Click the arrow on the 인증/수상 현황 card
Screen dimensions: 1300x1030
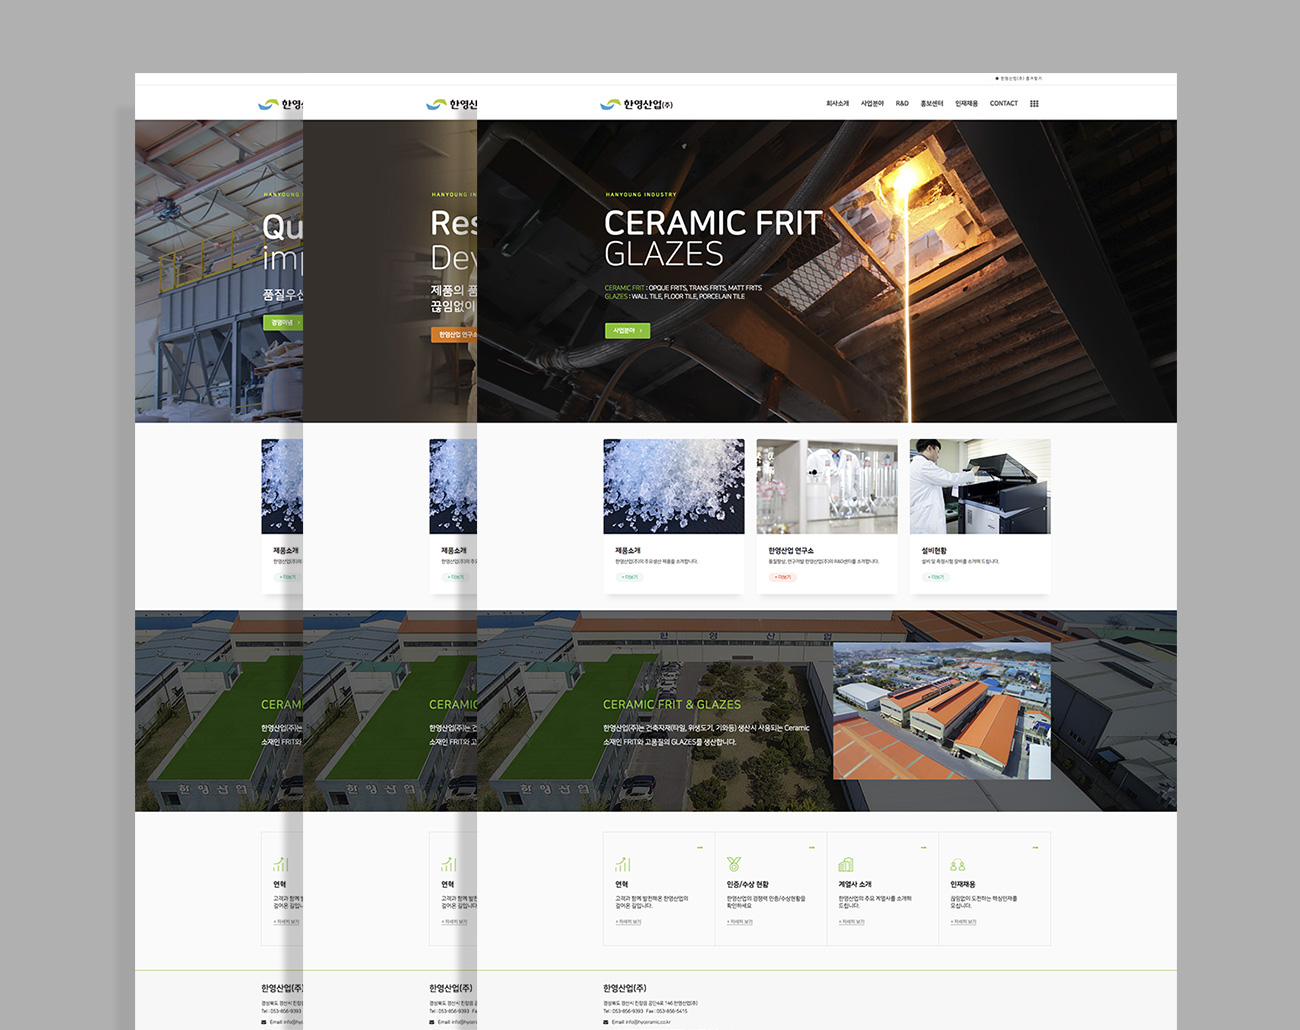(x=812, y=848)
